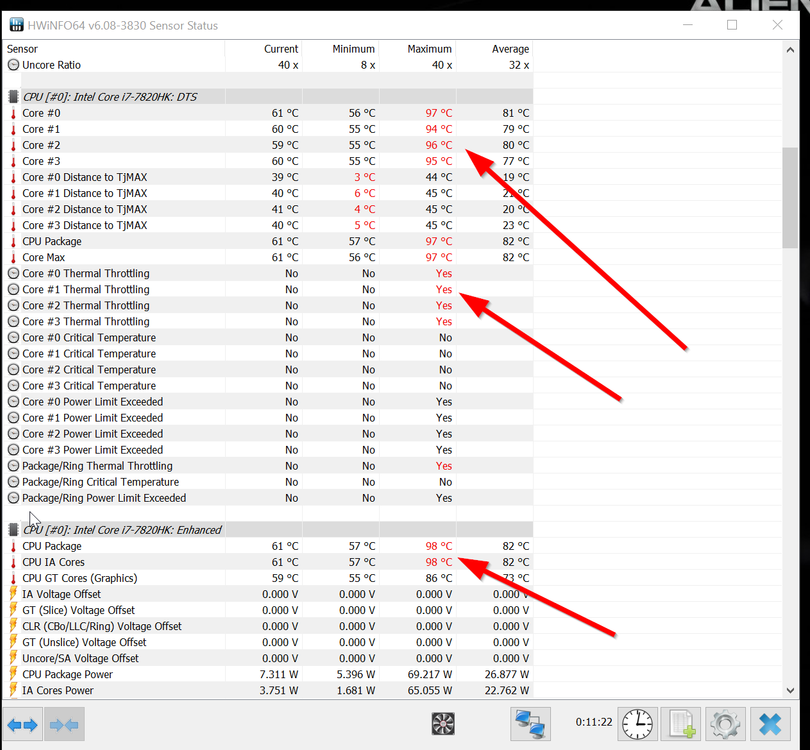Close sensors with the blue X icon
Screen dimensions: 810x750
coord(769,723)
